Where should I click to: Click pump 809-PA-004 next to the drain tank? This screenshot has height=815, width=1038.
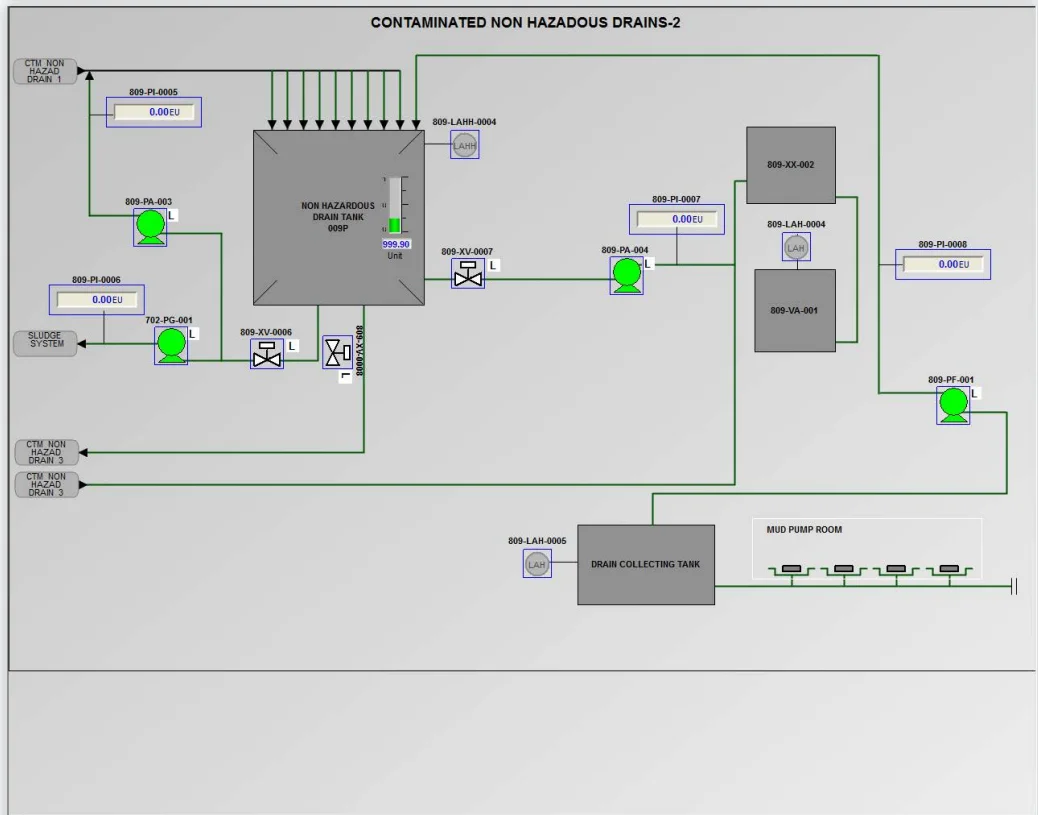click(x=627, y=272)
